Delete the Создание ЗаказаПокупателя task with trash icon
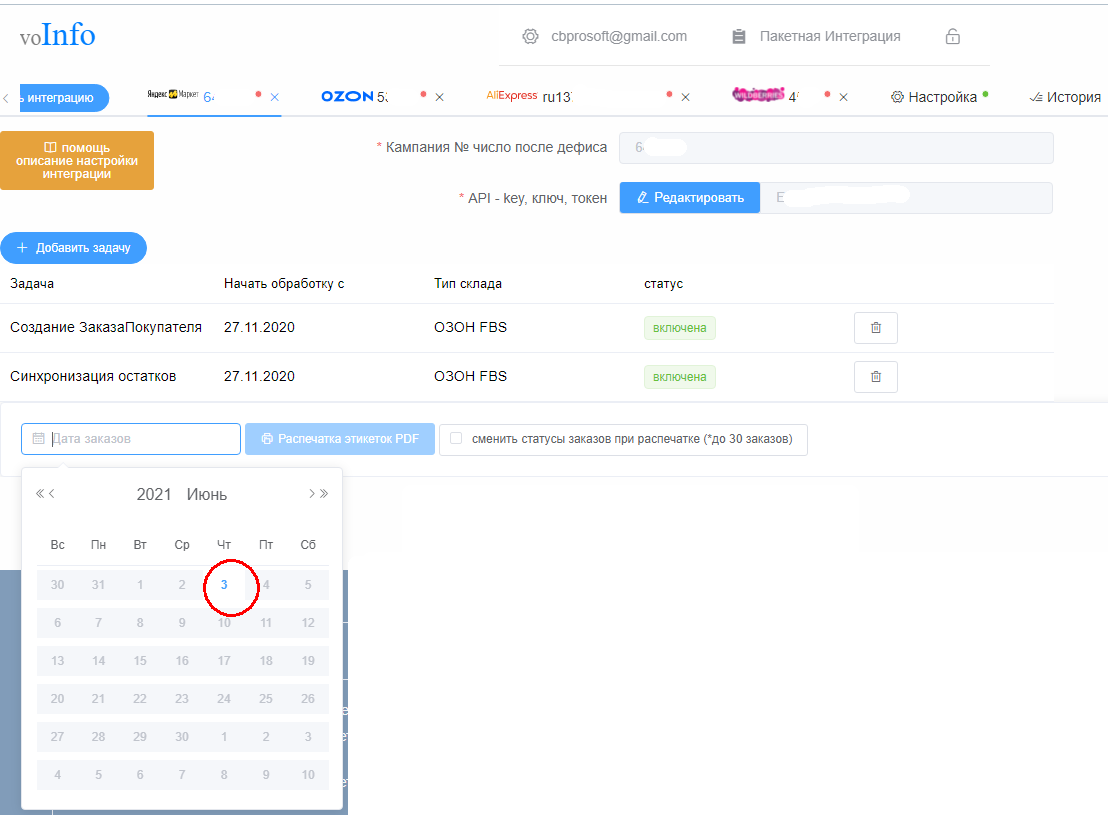This screenshot has height=815, width=1108. [x=875, y=328]
